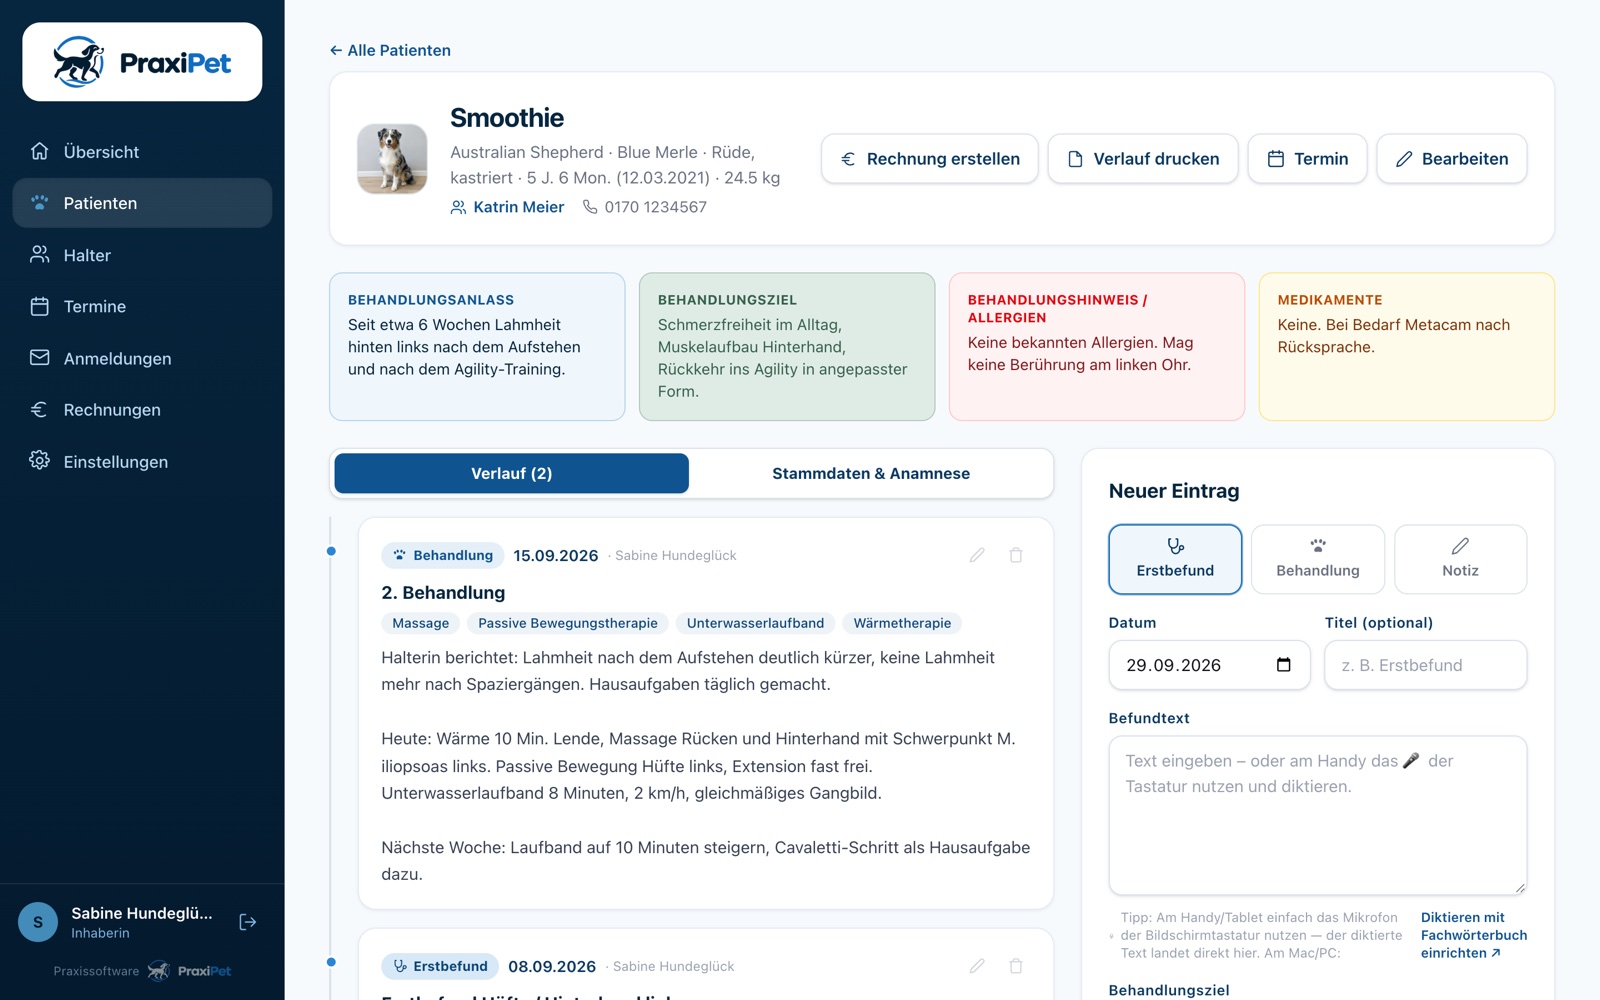1600x1000 pixels.
Task: Open the date picker calendar icon
Action: pyautogui.click(x=1284, y=665)
